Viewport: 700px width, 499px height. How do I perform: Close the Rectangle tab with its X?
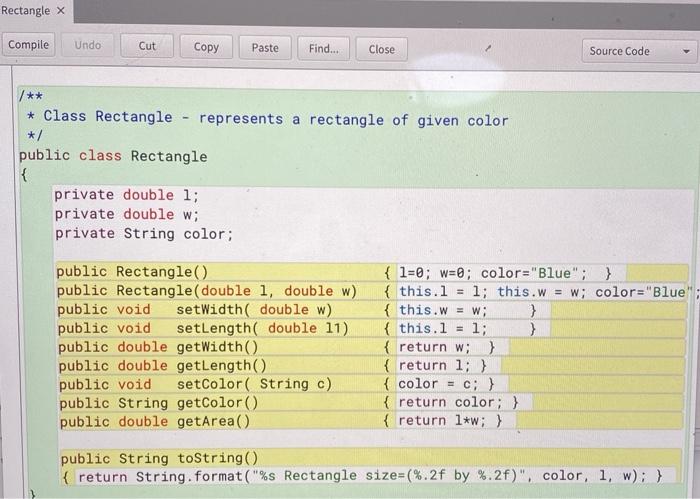click(x=61, y=10)
